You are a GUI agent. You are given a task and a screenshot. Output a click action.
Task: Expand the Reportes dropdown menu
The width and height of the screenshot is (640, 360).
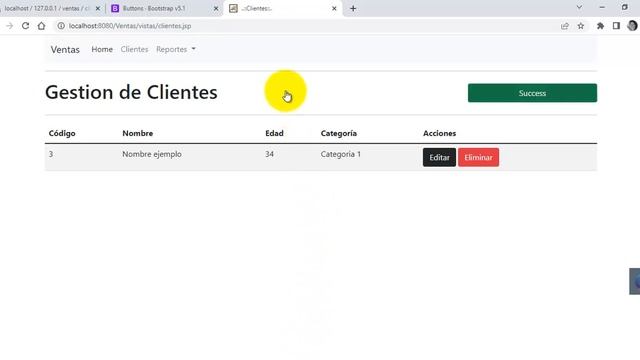[x=176, y=49]
